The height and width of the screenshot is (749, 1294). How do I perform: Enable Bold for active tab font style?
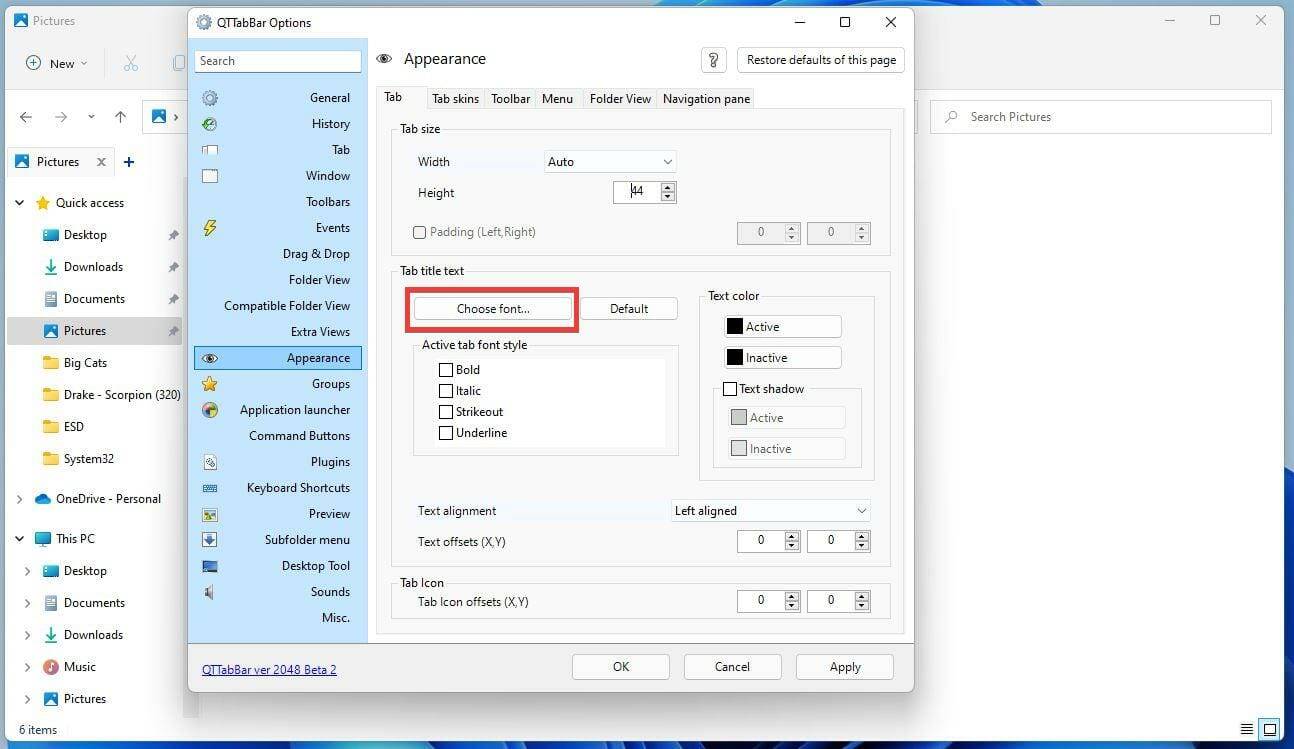pyautogui.click(x=446, y=369)
